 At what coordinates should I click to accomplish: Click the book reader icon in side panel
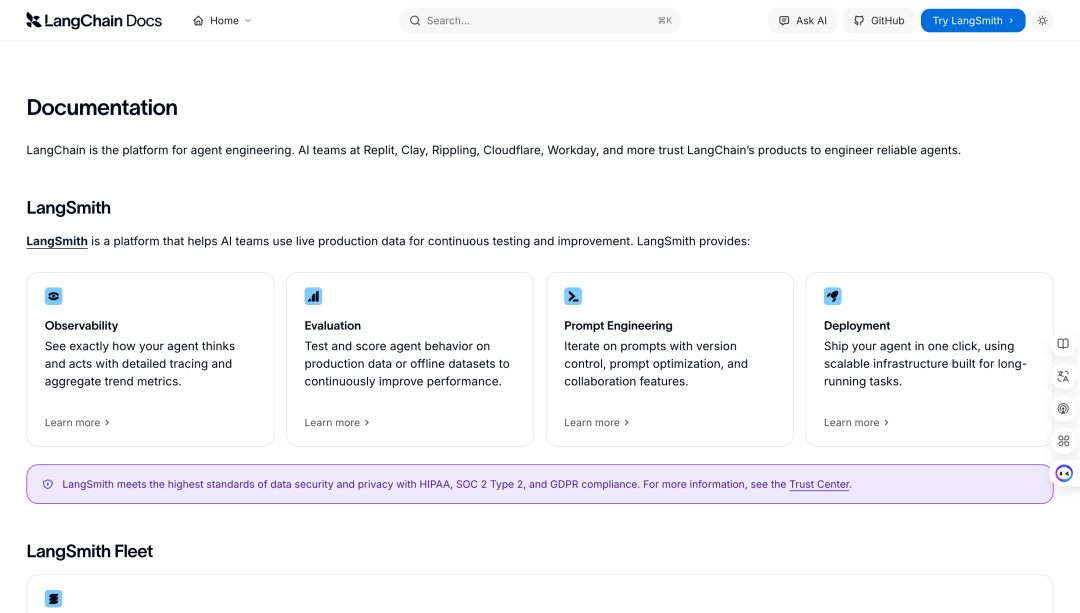[x=1063, y=344]
